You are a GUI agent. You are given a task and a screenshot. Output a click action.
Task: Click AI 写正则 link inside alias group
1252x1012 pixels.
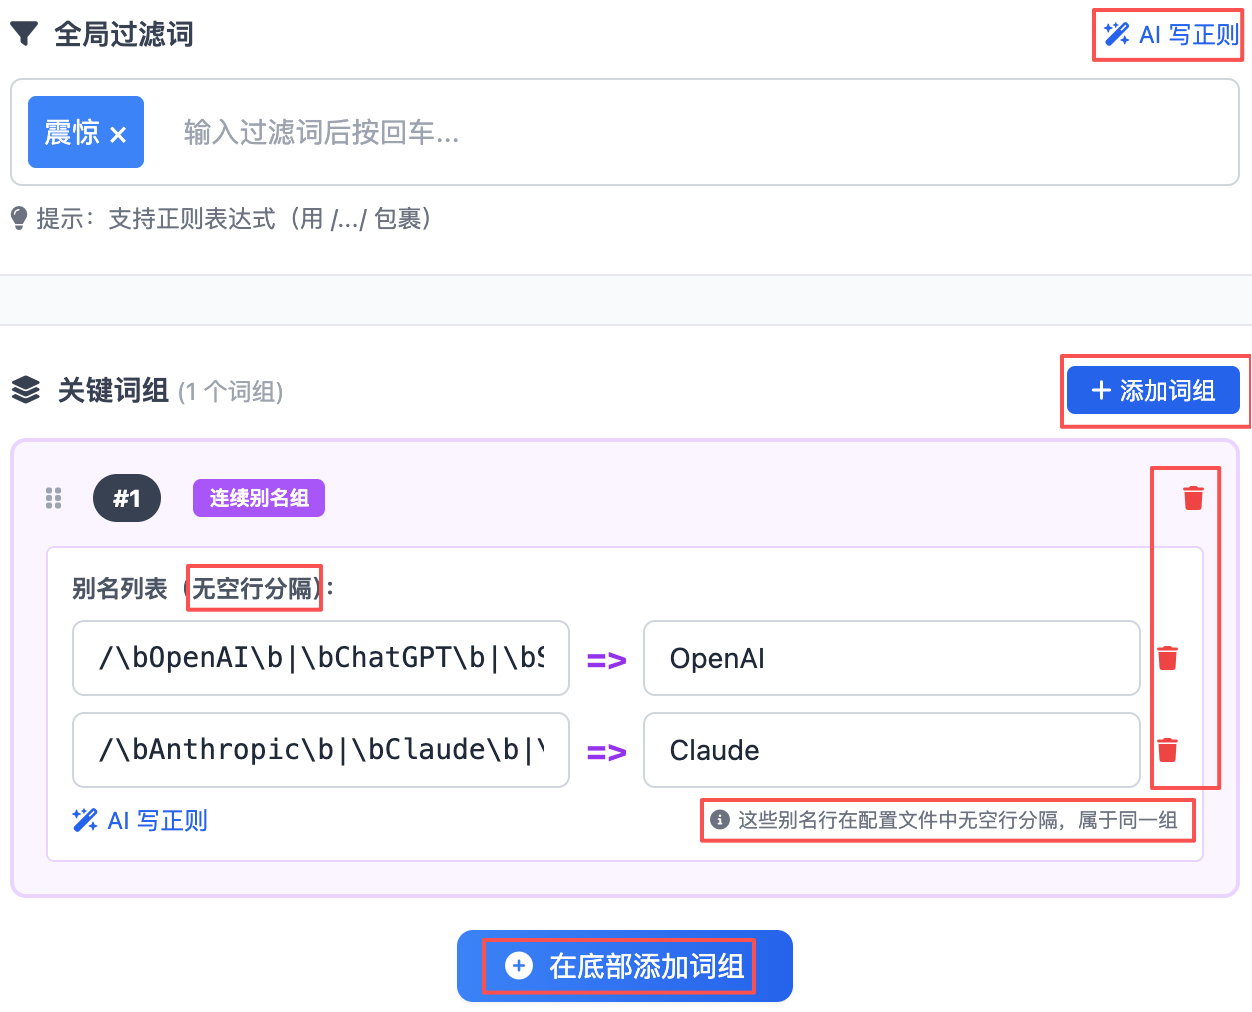[140, 821]
